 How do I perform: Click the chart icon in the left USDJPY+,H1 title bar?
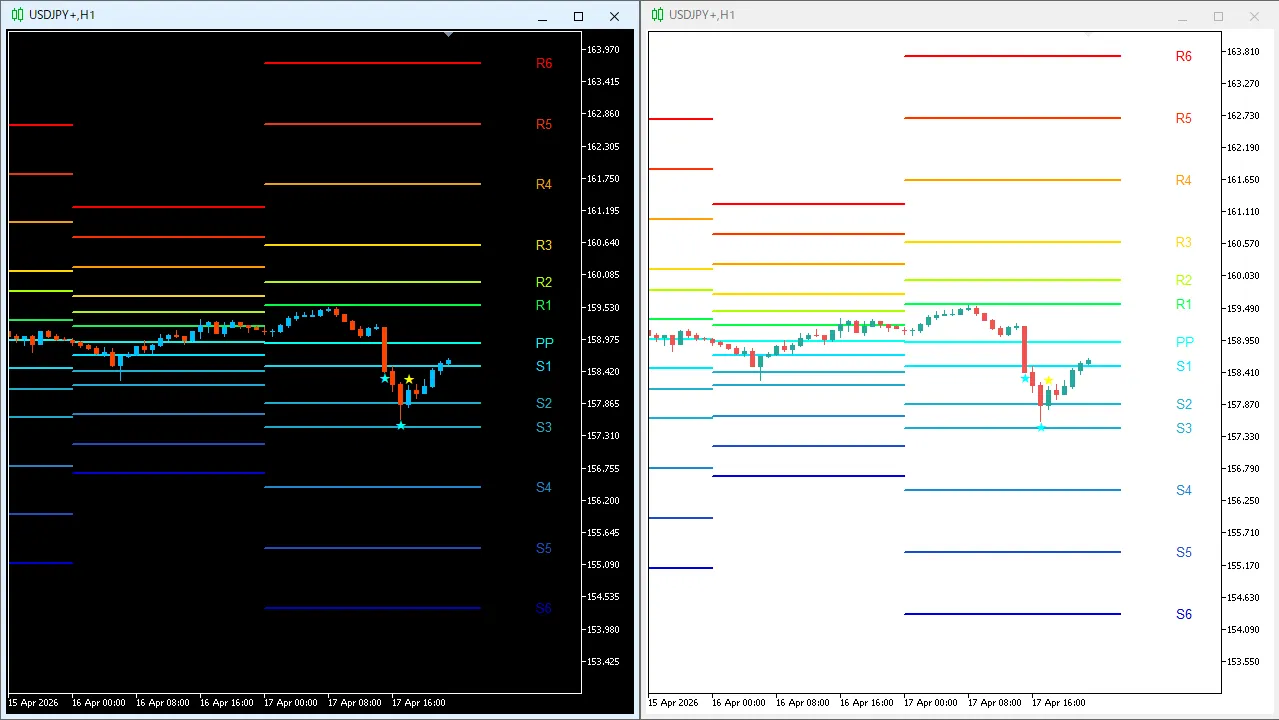17,16
